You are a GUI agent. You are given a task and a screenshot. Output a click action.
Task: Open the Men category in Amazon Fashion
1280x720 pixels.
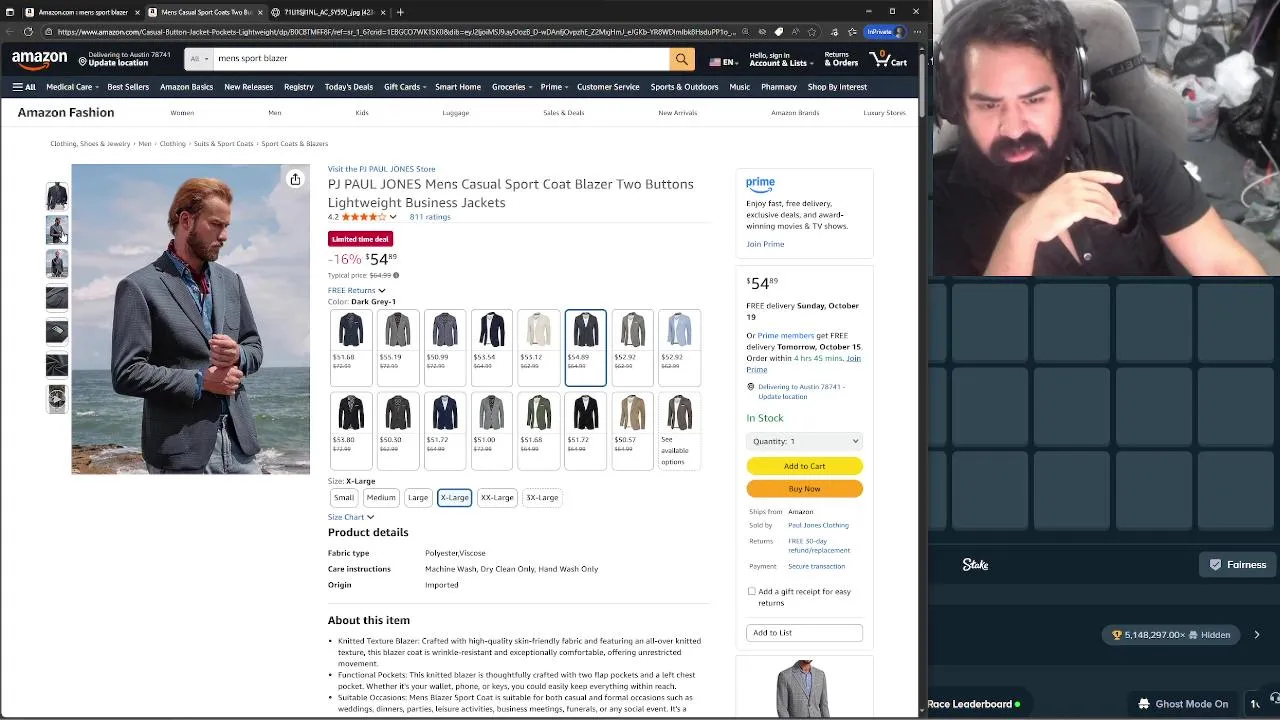pyautogui.click(x=275, y=113)
